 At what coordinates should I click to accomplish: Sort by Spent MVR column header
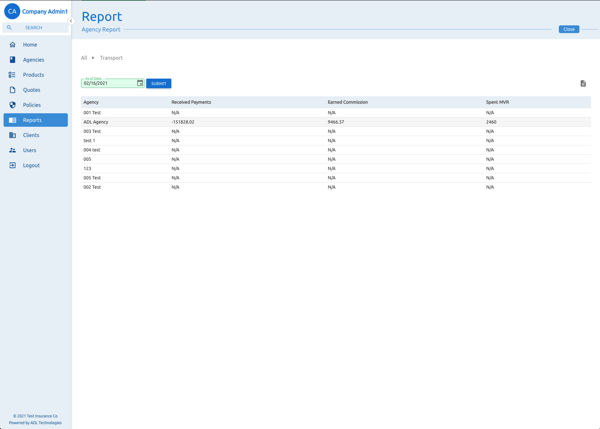(497, 102)
